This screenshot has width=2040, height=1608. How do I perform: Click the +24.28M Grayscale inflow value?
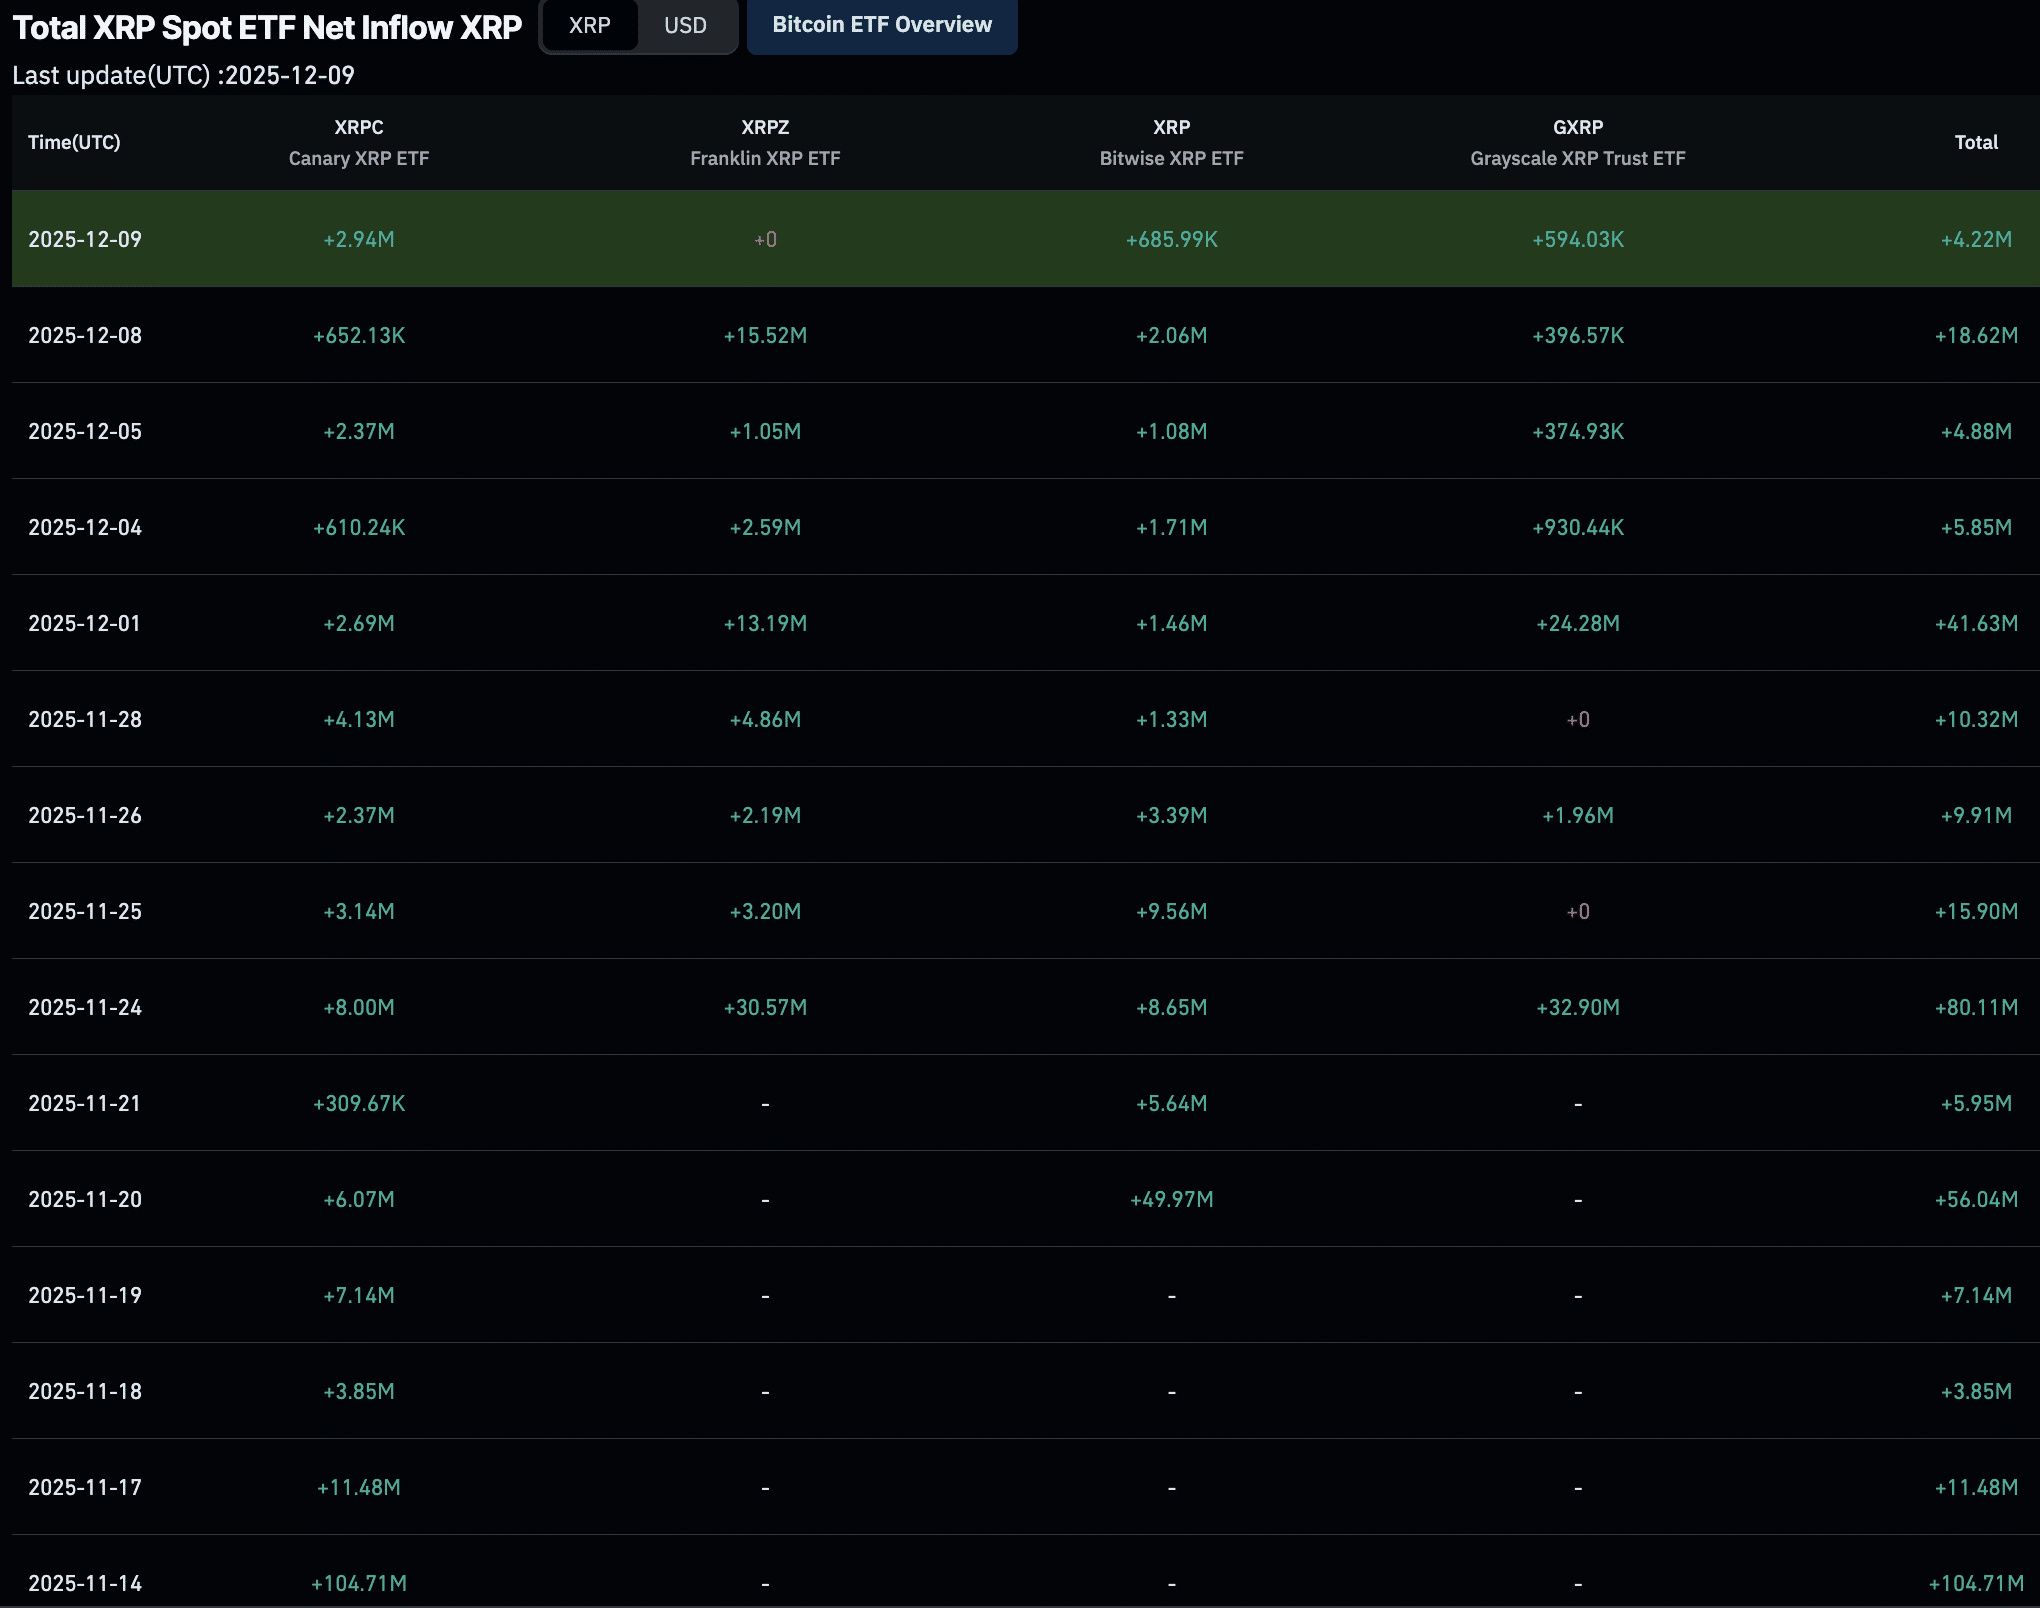[1577, 623]
